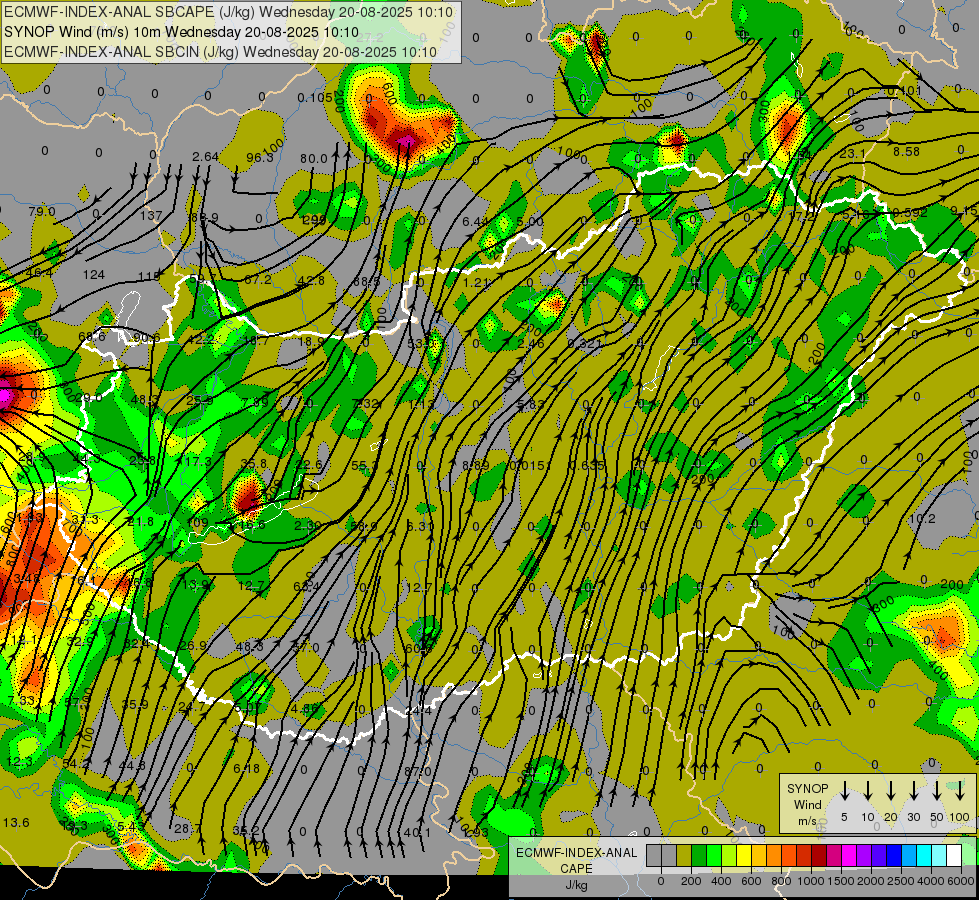Select the SYNOP Wind 10m title line
The height and width of the screenshot is (900, 979).
181,32
